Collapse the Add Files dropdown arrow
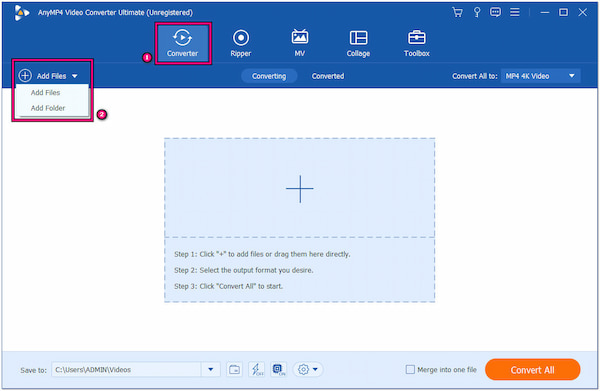 75,76
